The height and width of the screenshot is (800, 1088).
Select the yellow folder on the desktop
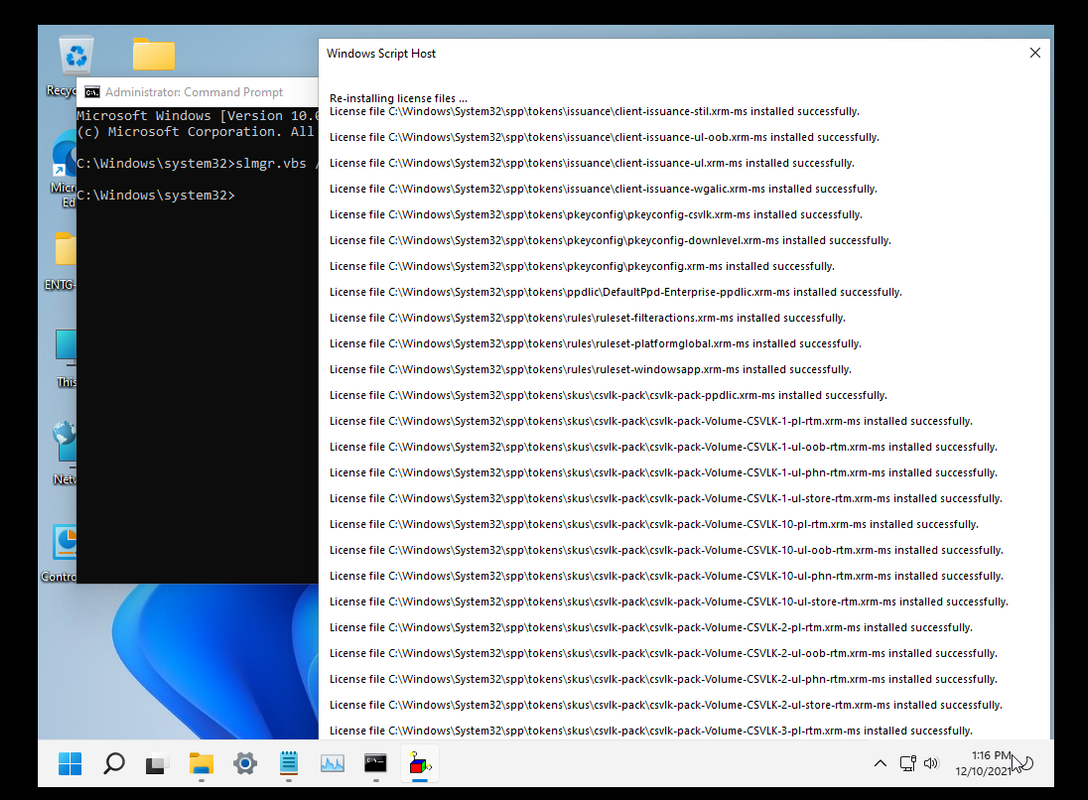click(153, 54)
